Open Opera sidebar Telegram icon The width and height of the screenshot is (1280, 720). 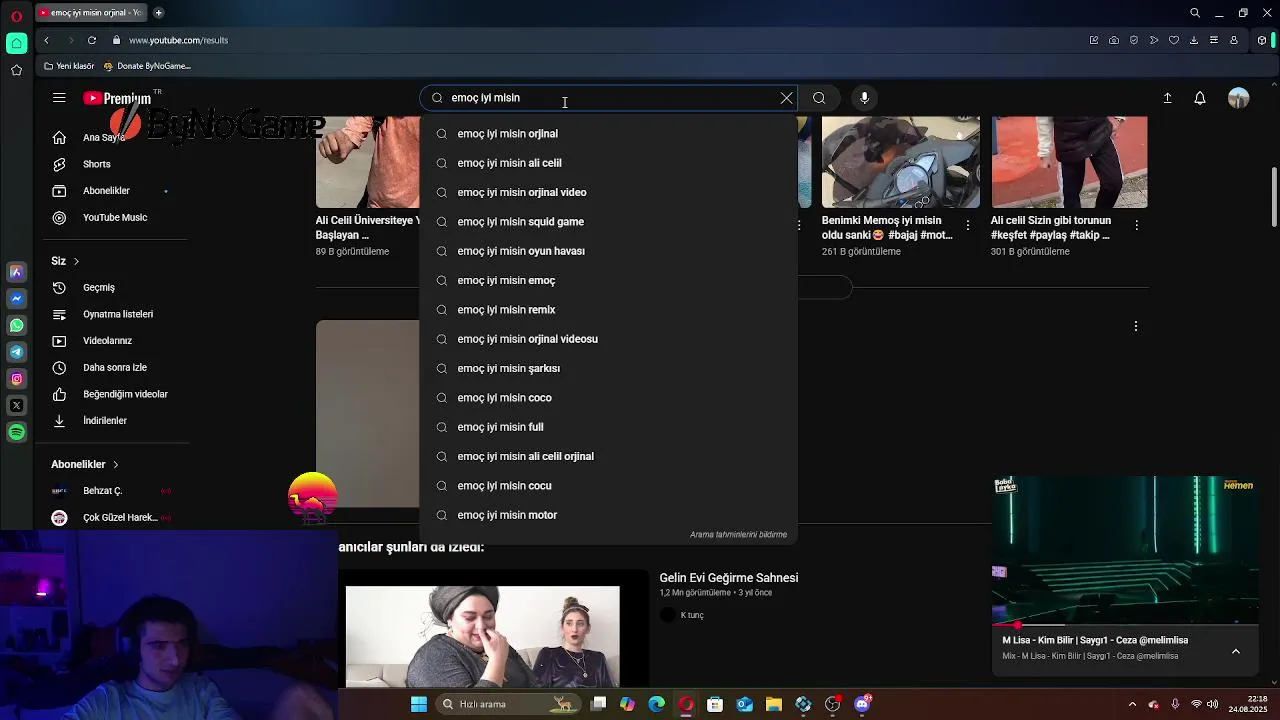[16, 352]
